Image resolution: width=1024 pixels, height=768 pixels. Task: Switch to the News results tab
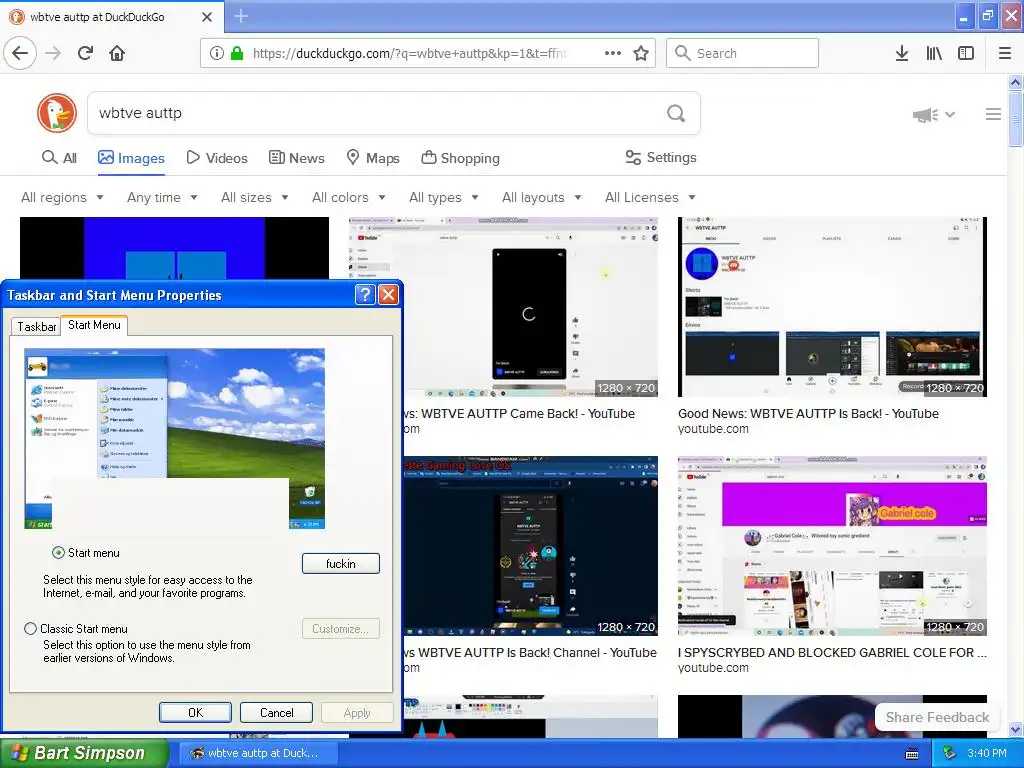tap(296, 157)
